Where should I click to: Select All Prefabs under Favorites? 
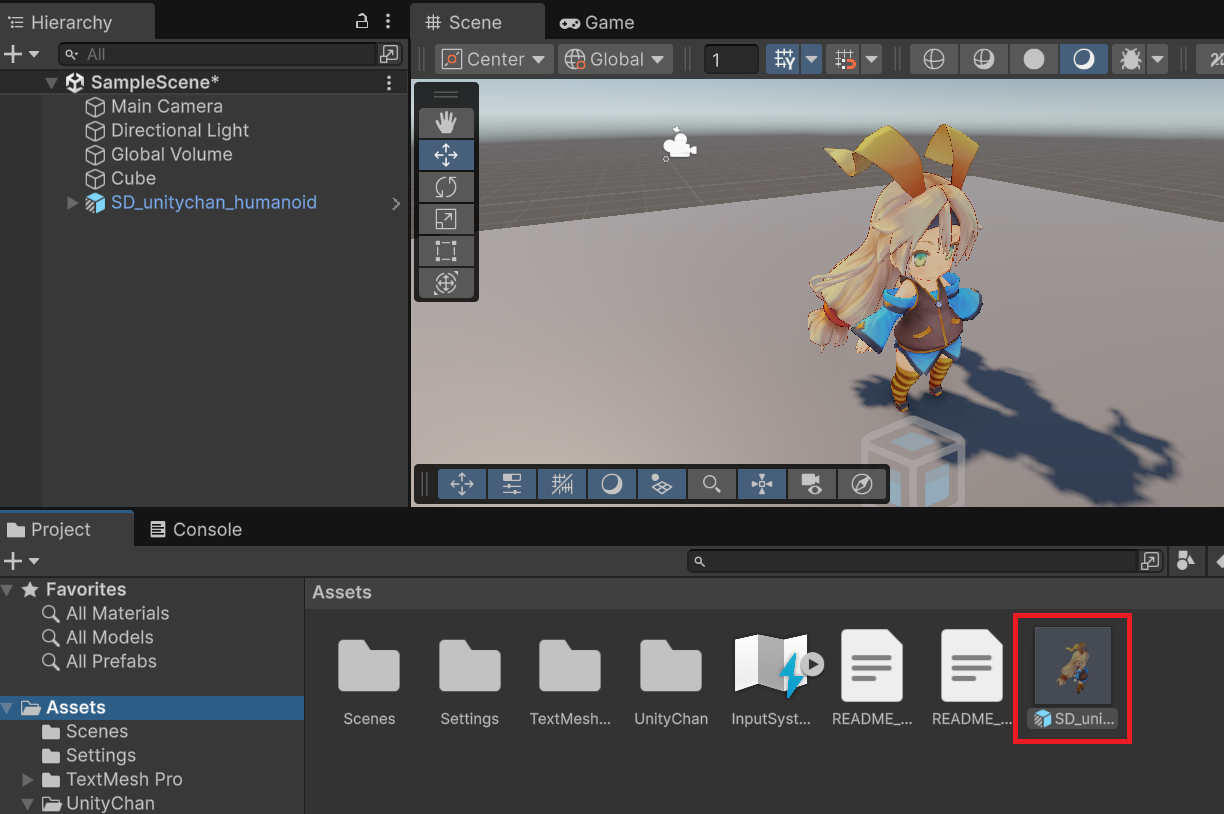coord(110,661)
